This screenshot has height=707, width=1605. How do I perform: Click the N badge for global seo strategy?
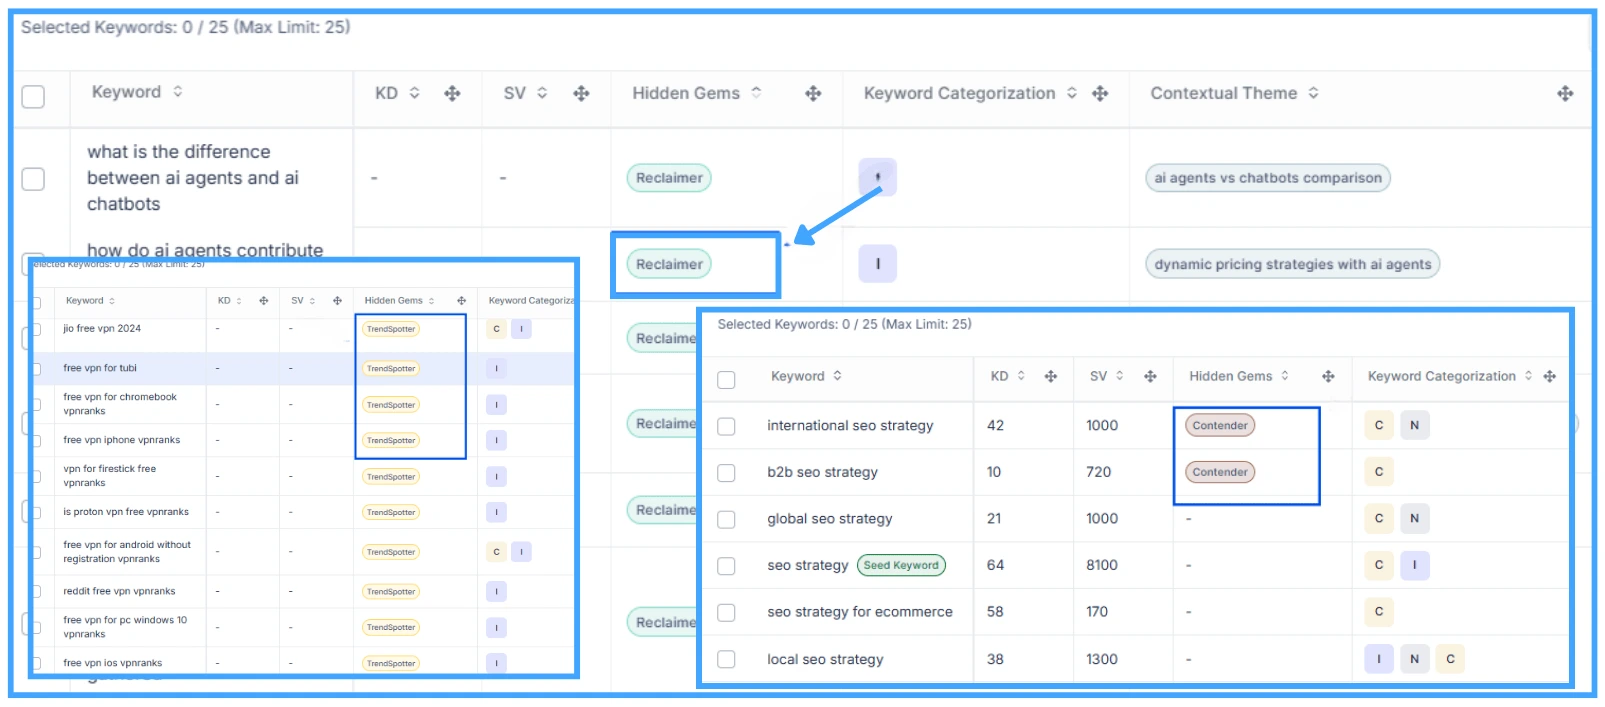coord(1414,518)
